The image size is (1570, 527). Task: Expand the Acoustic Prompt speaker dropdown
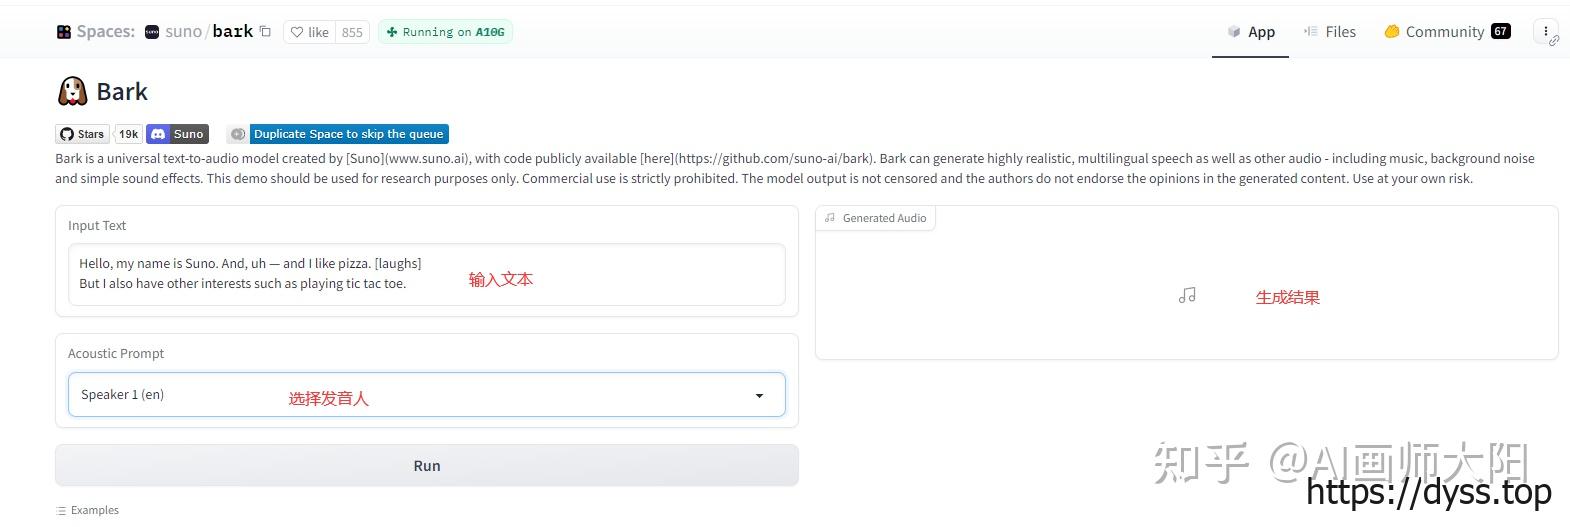tap(426, 395)
